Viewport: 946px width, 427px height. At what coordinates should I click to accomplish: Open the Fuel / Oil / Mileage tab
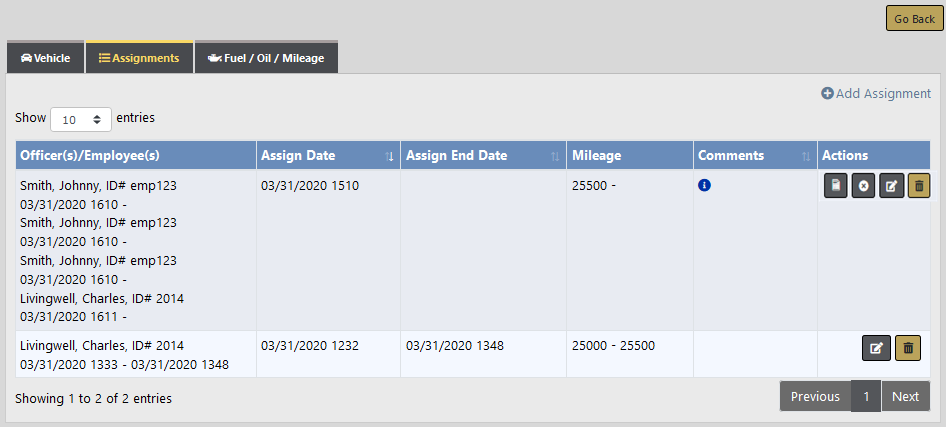[266, 58]
